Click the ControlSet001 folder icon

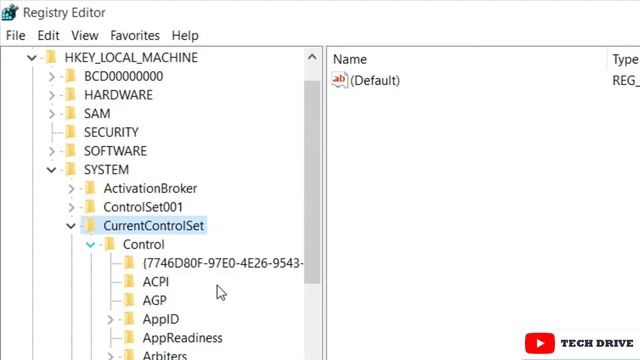click(90, 207)
